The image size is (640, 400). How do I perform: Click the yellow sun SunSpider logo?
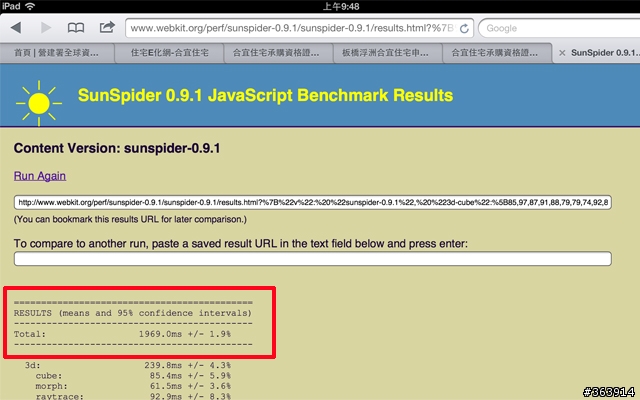(x=39, y=103)
